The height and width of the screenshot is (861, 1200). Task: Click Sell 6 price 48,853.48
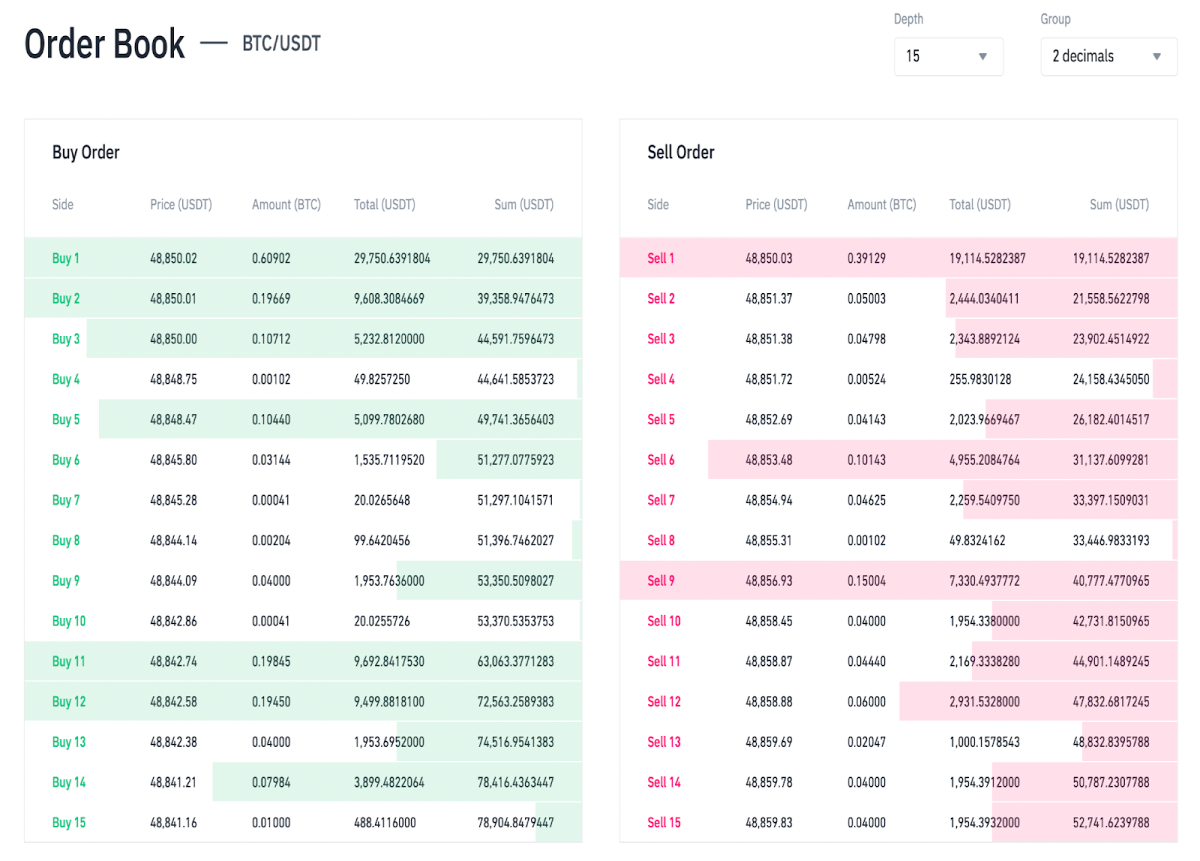(769, 460)
